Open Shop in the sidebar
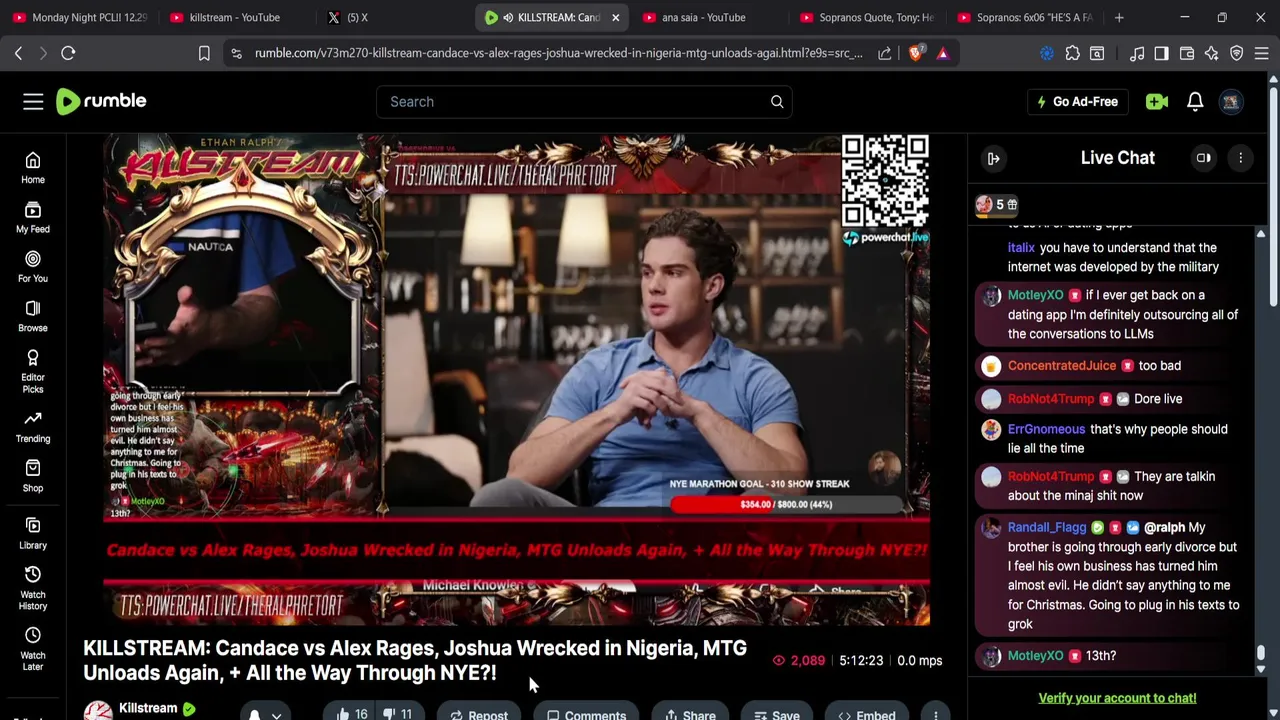 33,476
